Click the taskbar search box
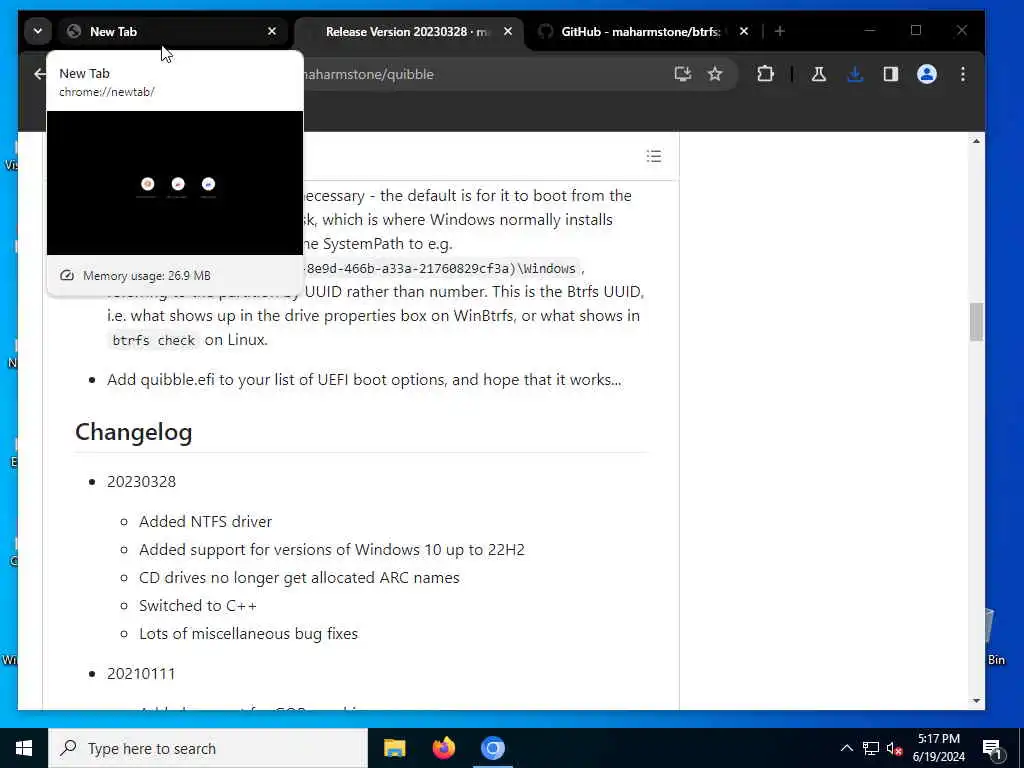This screenshot has height=768, width=1024. coord(208,748)
